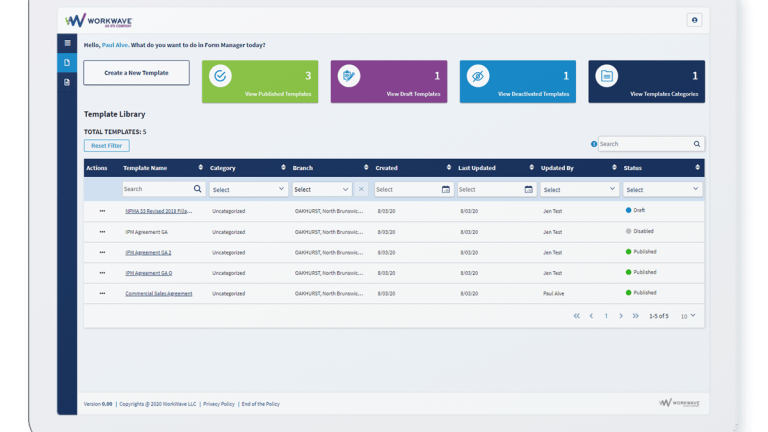768x432 pixels.
Task: Open the hamburger menu in sidebar
Action: pos(68,43)
